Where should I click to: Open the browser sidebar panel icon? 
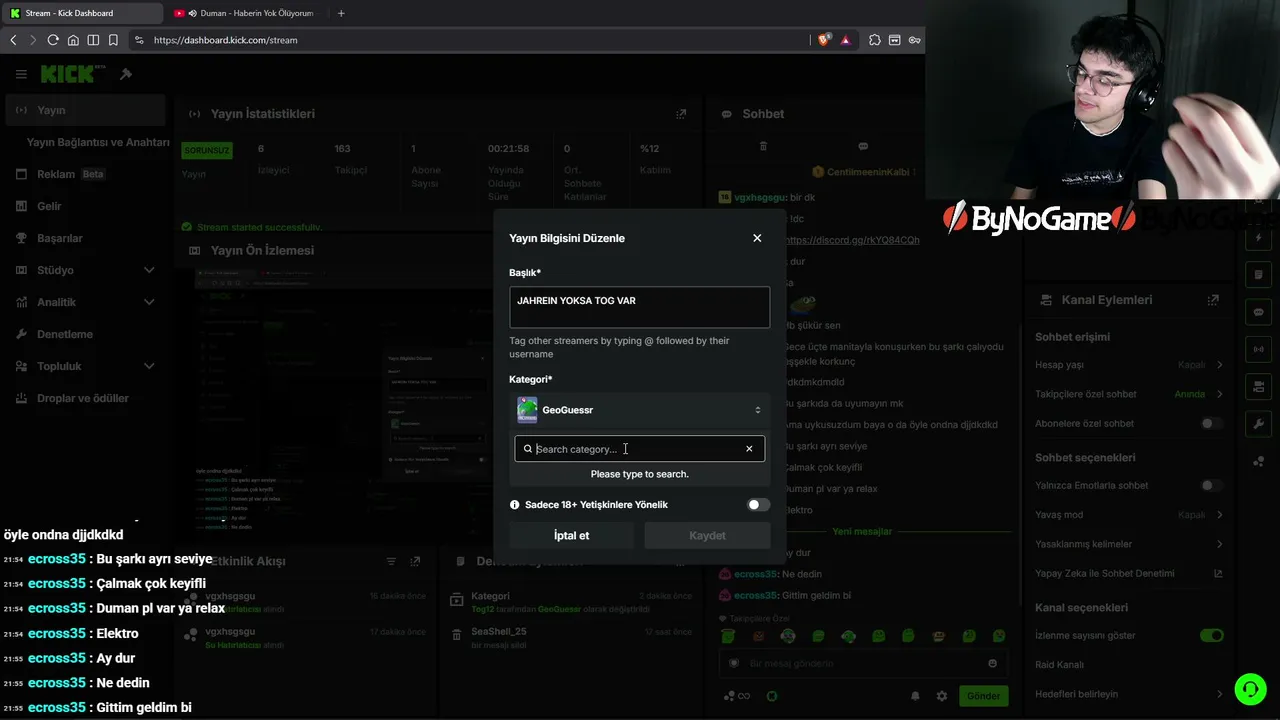(x=93, y=40)
